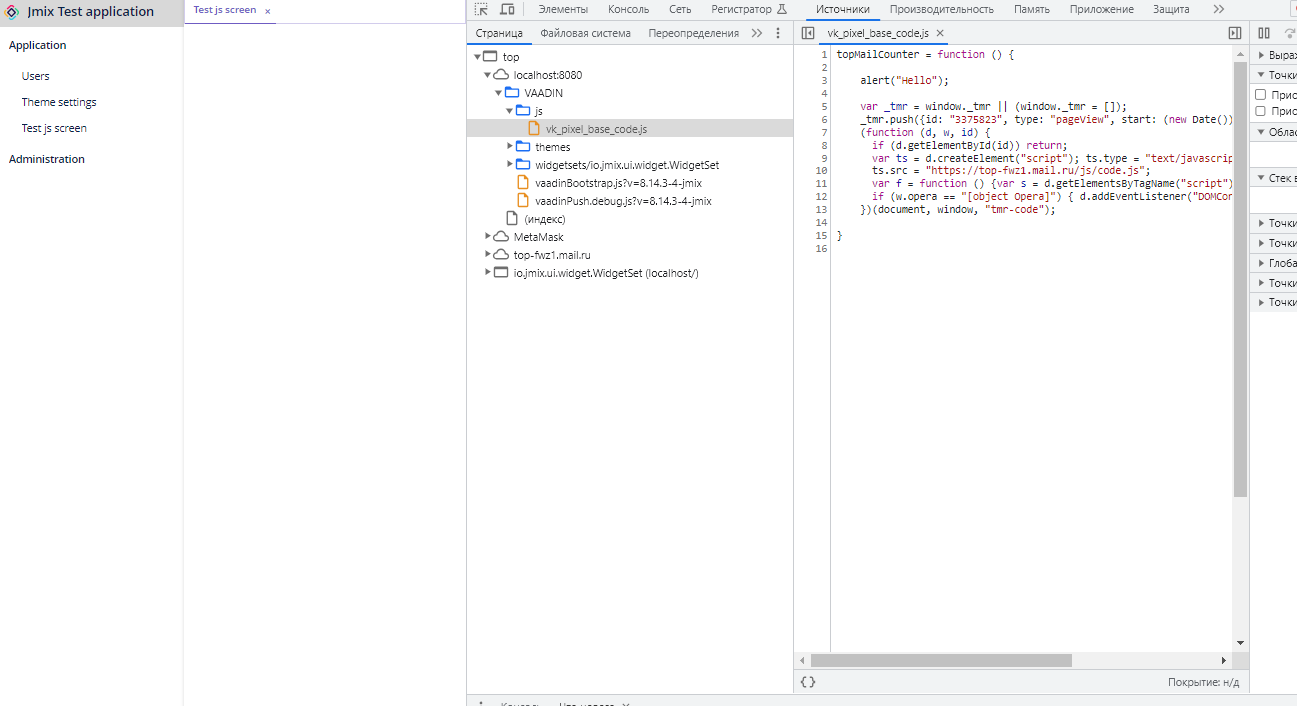Viewport: 1297px width, 706px height.
Task: Select vk_pixel_base_code.js in the tree
Action: pos(630,129)
